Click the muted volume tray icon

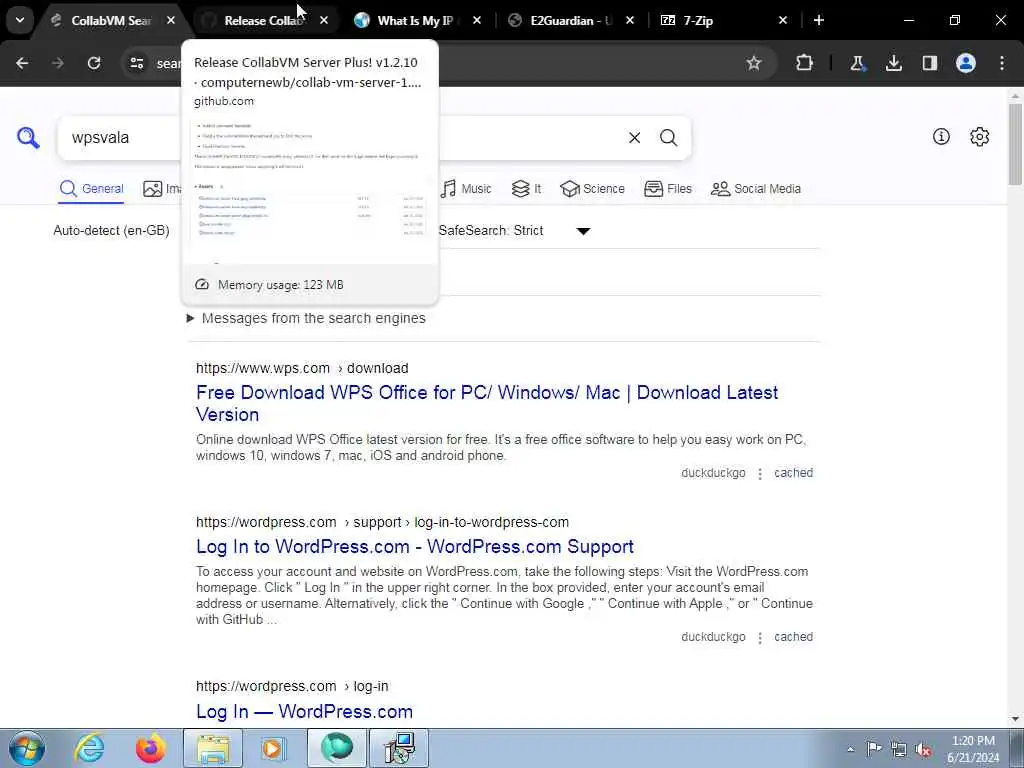coord(923,749)
